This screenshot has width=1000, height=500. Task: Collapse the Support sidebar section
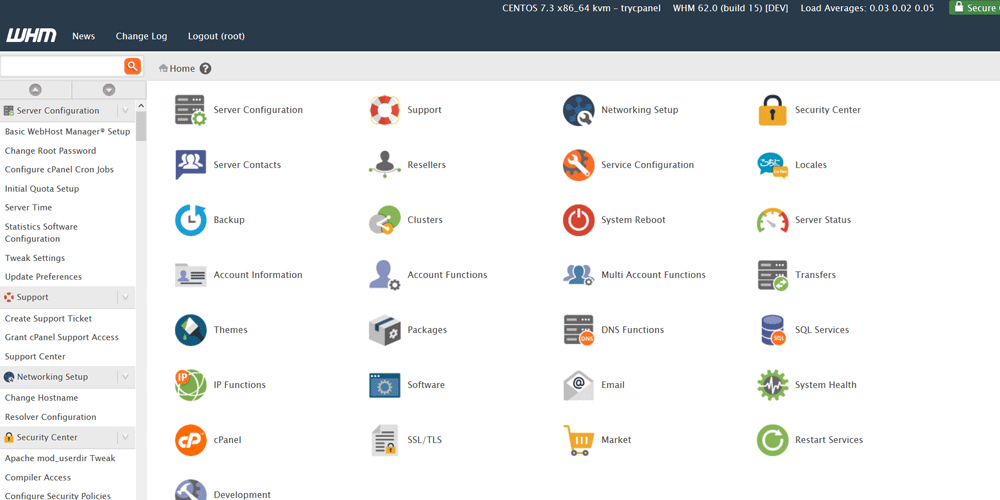(x=125, y=297)
